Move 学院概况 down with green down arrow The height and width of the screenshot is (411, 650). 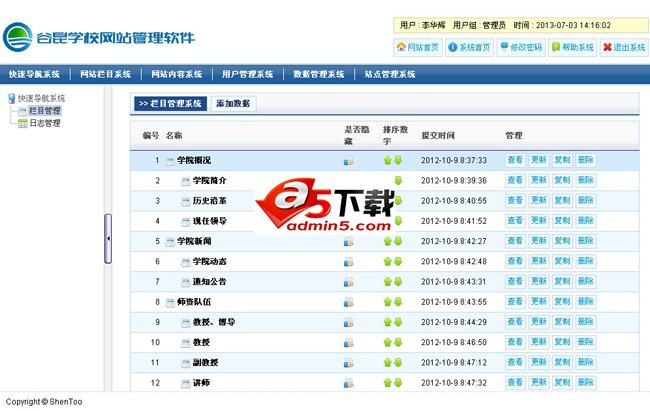tap(398, 160)
